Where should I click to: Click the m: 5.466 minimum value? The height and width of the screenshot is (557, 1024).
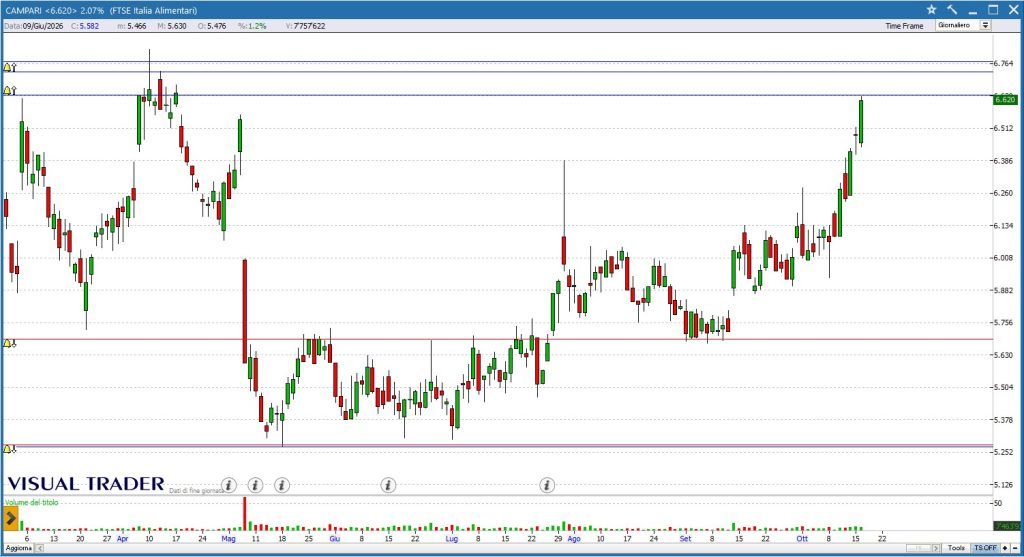pos(132,26)
